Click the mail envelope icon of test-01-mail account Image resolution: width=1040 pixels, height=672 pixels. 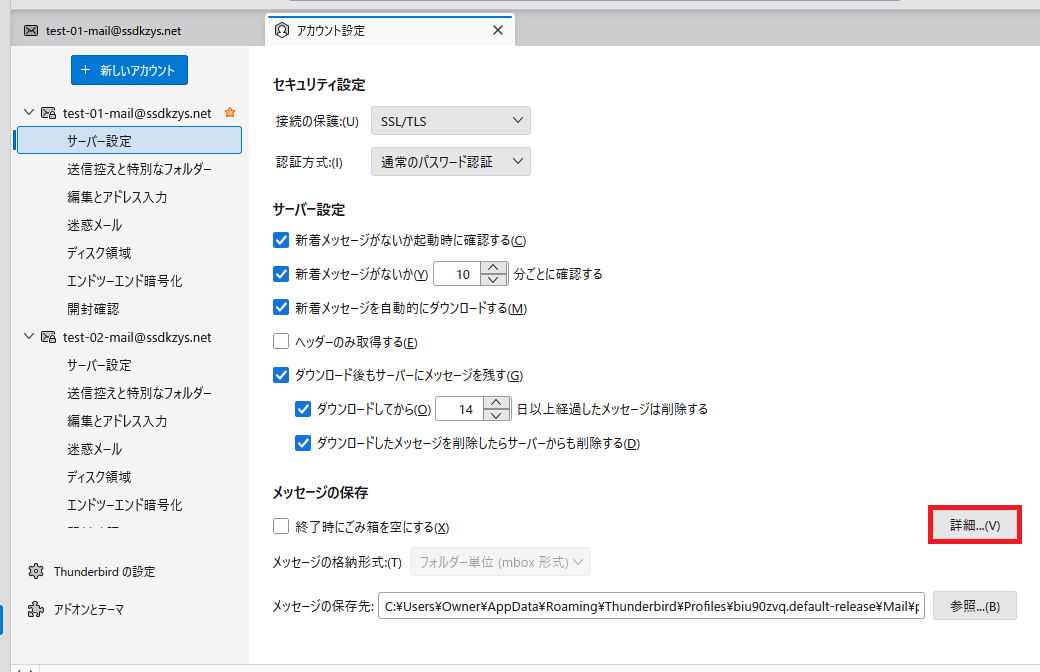click(x=48, y=113)
